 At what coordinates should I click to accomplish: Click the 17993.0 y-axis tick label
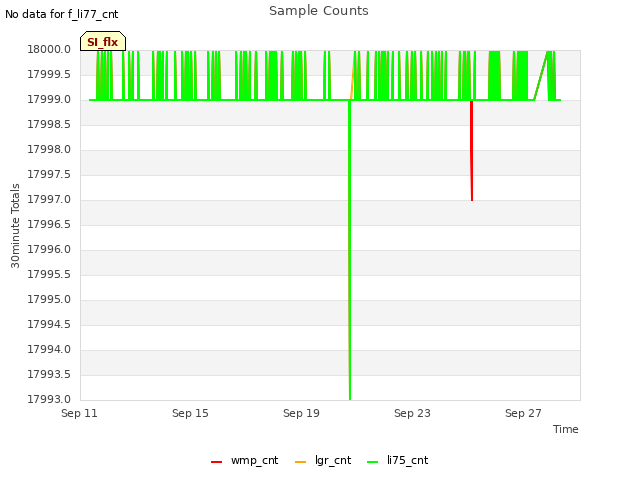[49, 399]
